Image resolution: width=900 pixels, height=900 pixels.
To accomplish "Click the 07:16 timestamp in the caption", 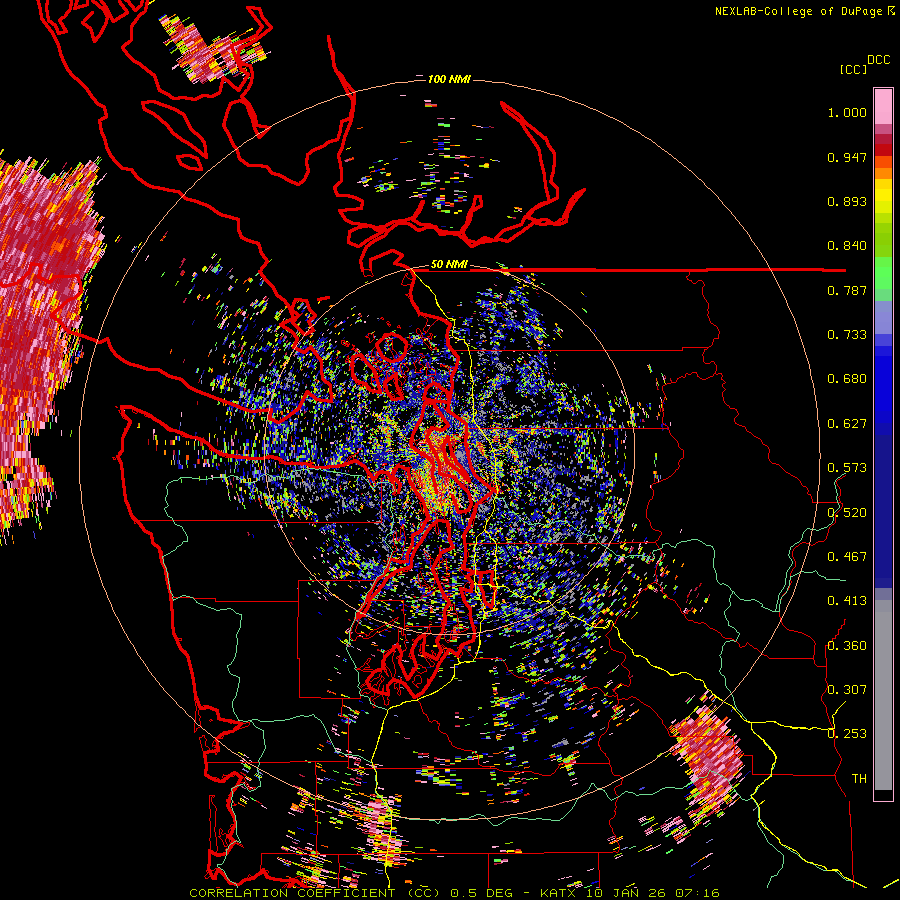I will click(698, 893).
